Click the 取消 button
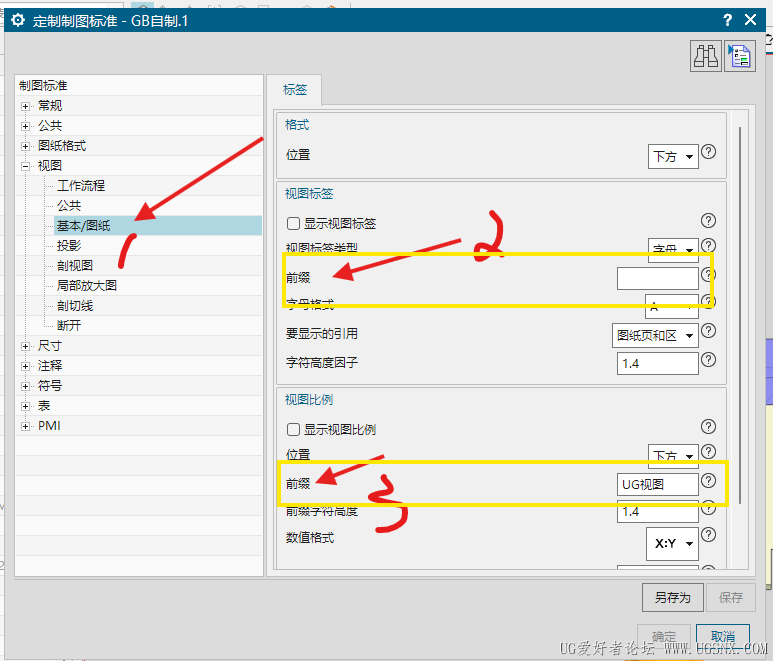This screenshot has width=773, height=661. pos(723,635)
